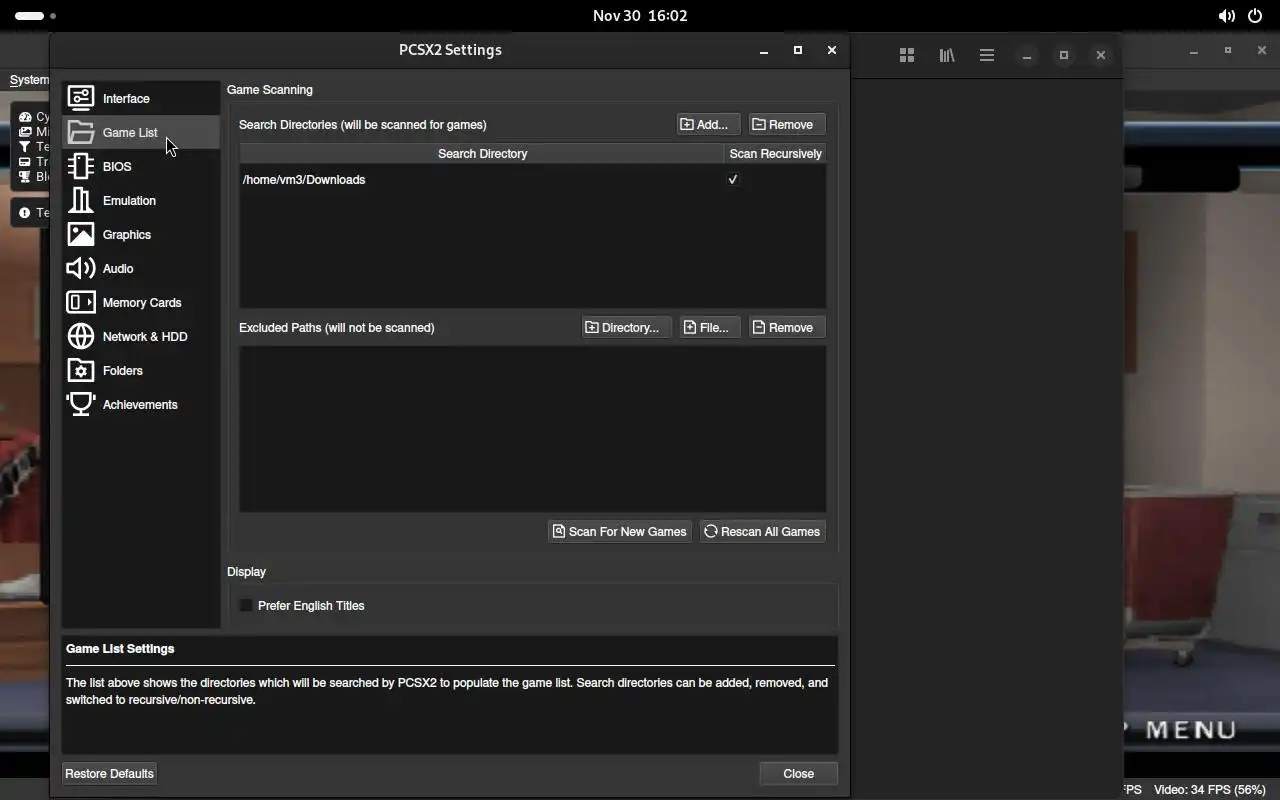Click Activities pill in top bar

pos(35,16)
